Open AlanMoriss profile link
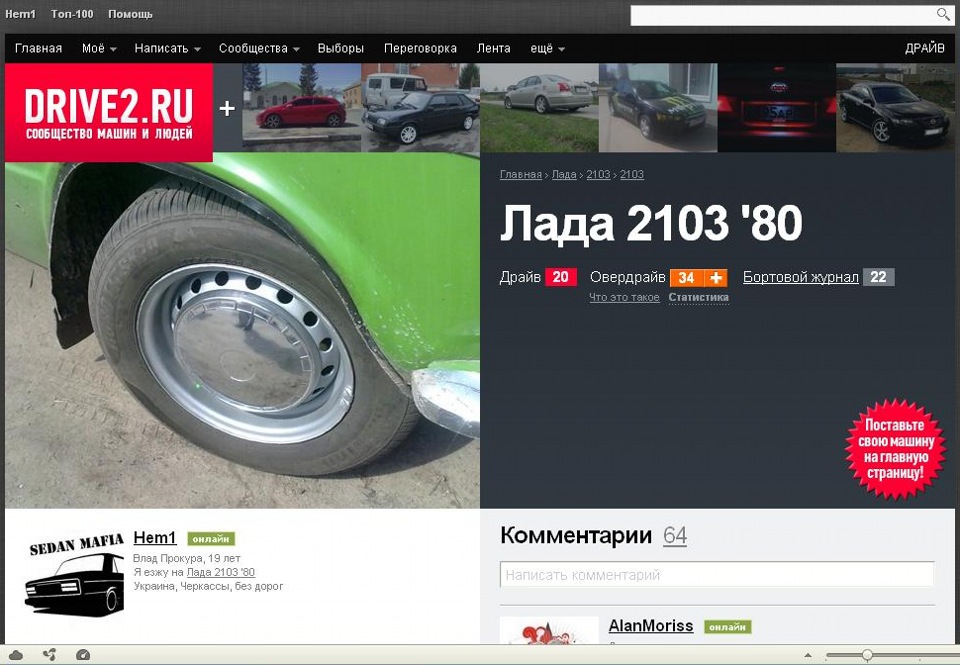 [651, 626]
